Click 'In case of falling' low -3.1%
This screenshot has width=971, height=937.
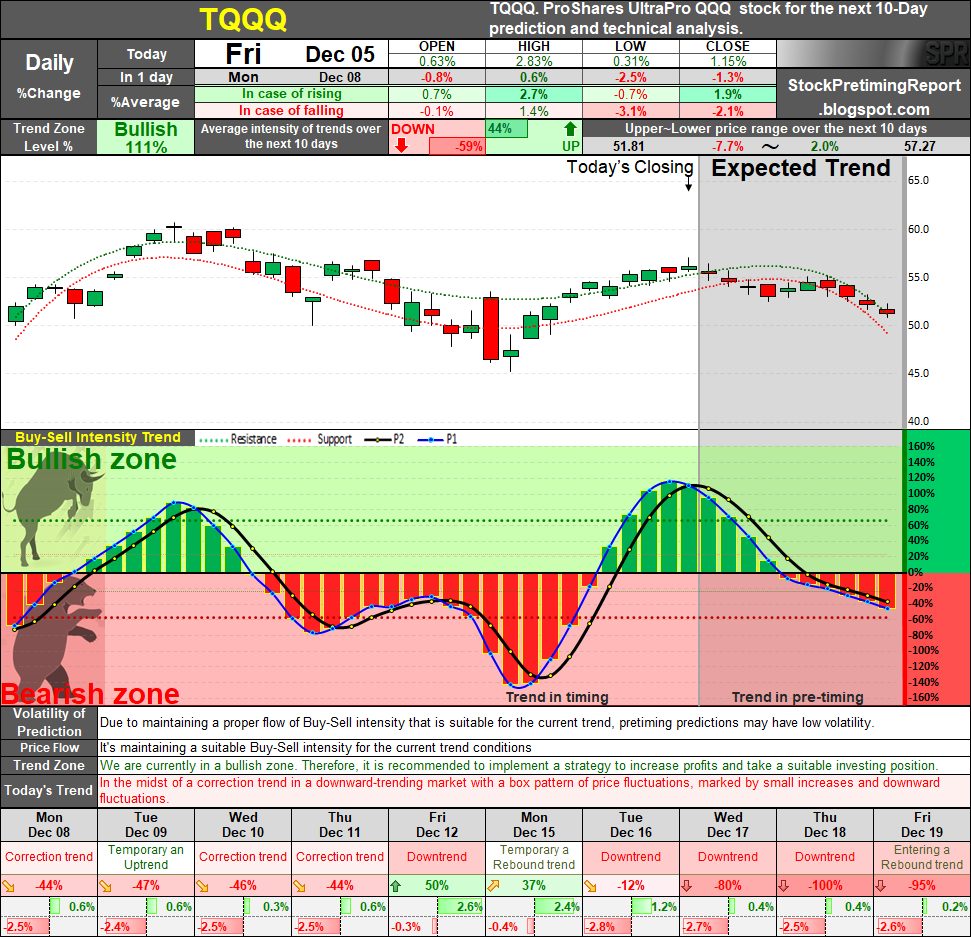pos(630,111)
